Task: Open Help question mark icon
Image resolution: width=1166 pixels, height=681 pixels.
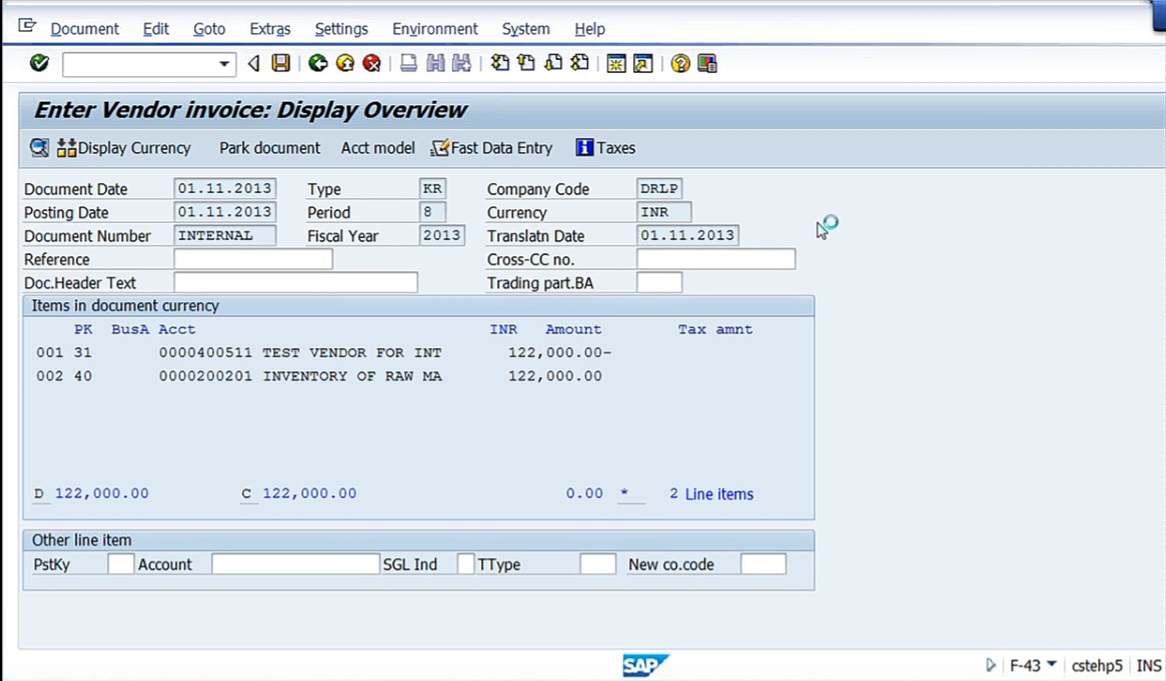Action: [680, 64]
